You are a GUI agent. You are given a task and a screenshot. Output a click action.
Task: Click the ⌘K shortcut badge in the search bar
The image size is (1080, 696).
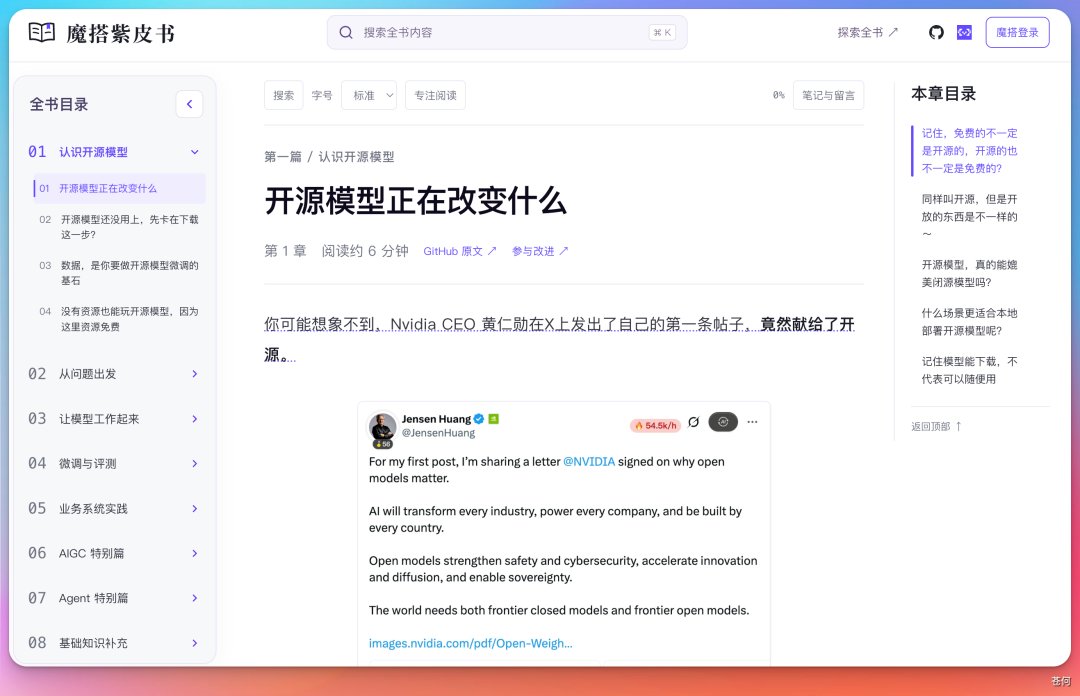[662, 32]
